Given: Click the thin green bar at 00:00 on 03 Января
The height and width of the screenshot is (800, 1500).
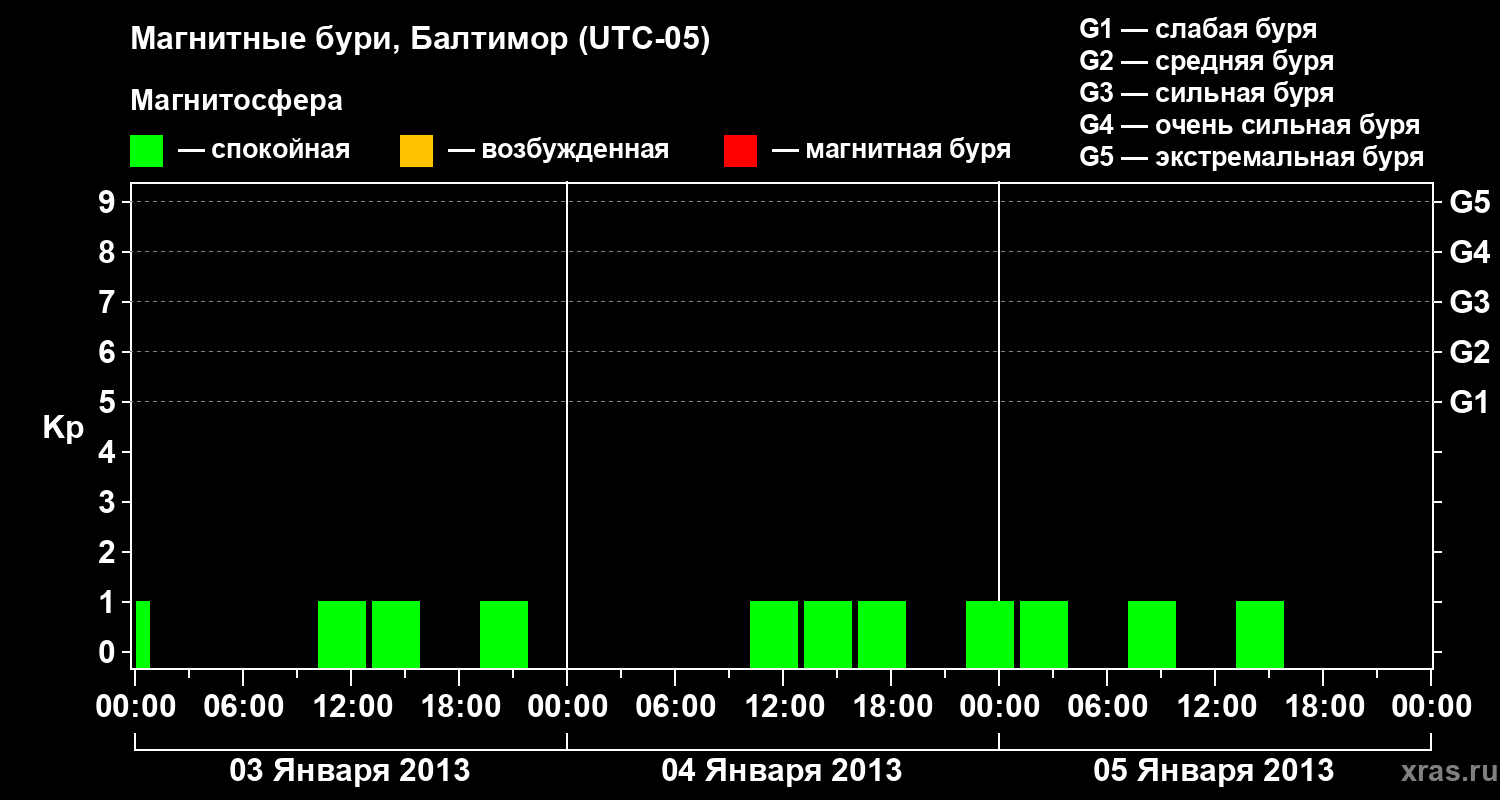Looking at the screenshot, I should (143, 635).
